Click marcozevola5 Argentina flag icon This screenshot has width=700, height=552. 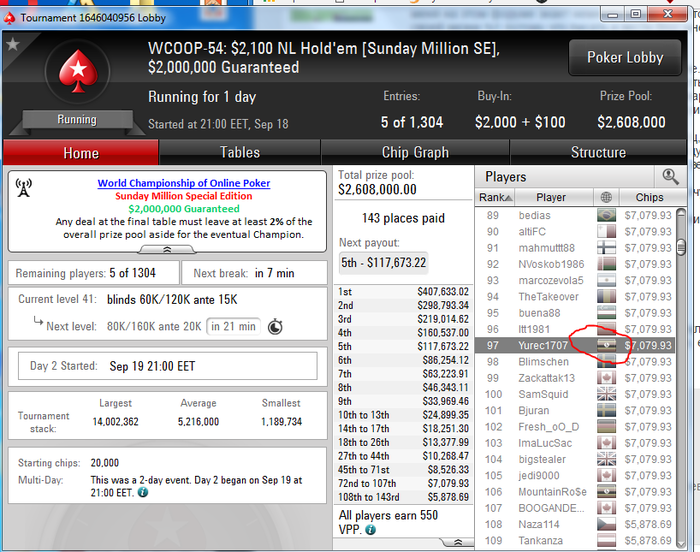coord(606,280)
